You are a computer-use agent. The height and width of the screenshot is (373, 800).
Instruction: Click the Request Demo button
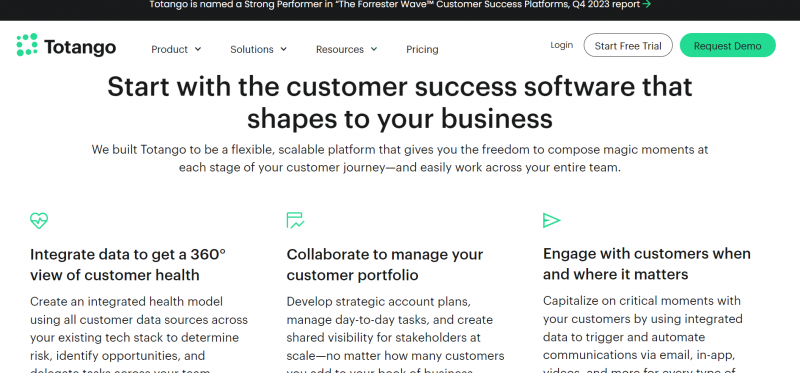pos(728,45)
